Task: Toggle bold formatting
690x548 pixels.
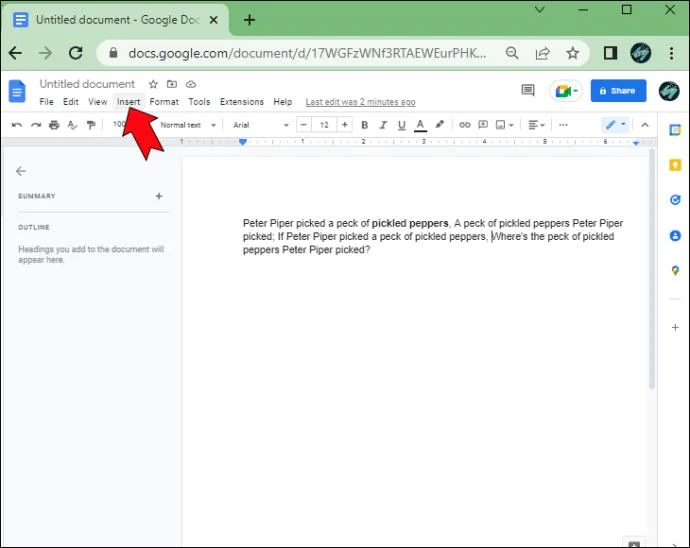Action: (x=364, y=125)
